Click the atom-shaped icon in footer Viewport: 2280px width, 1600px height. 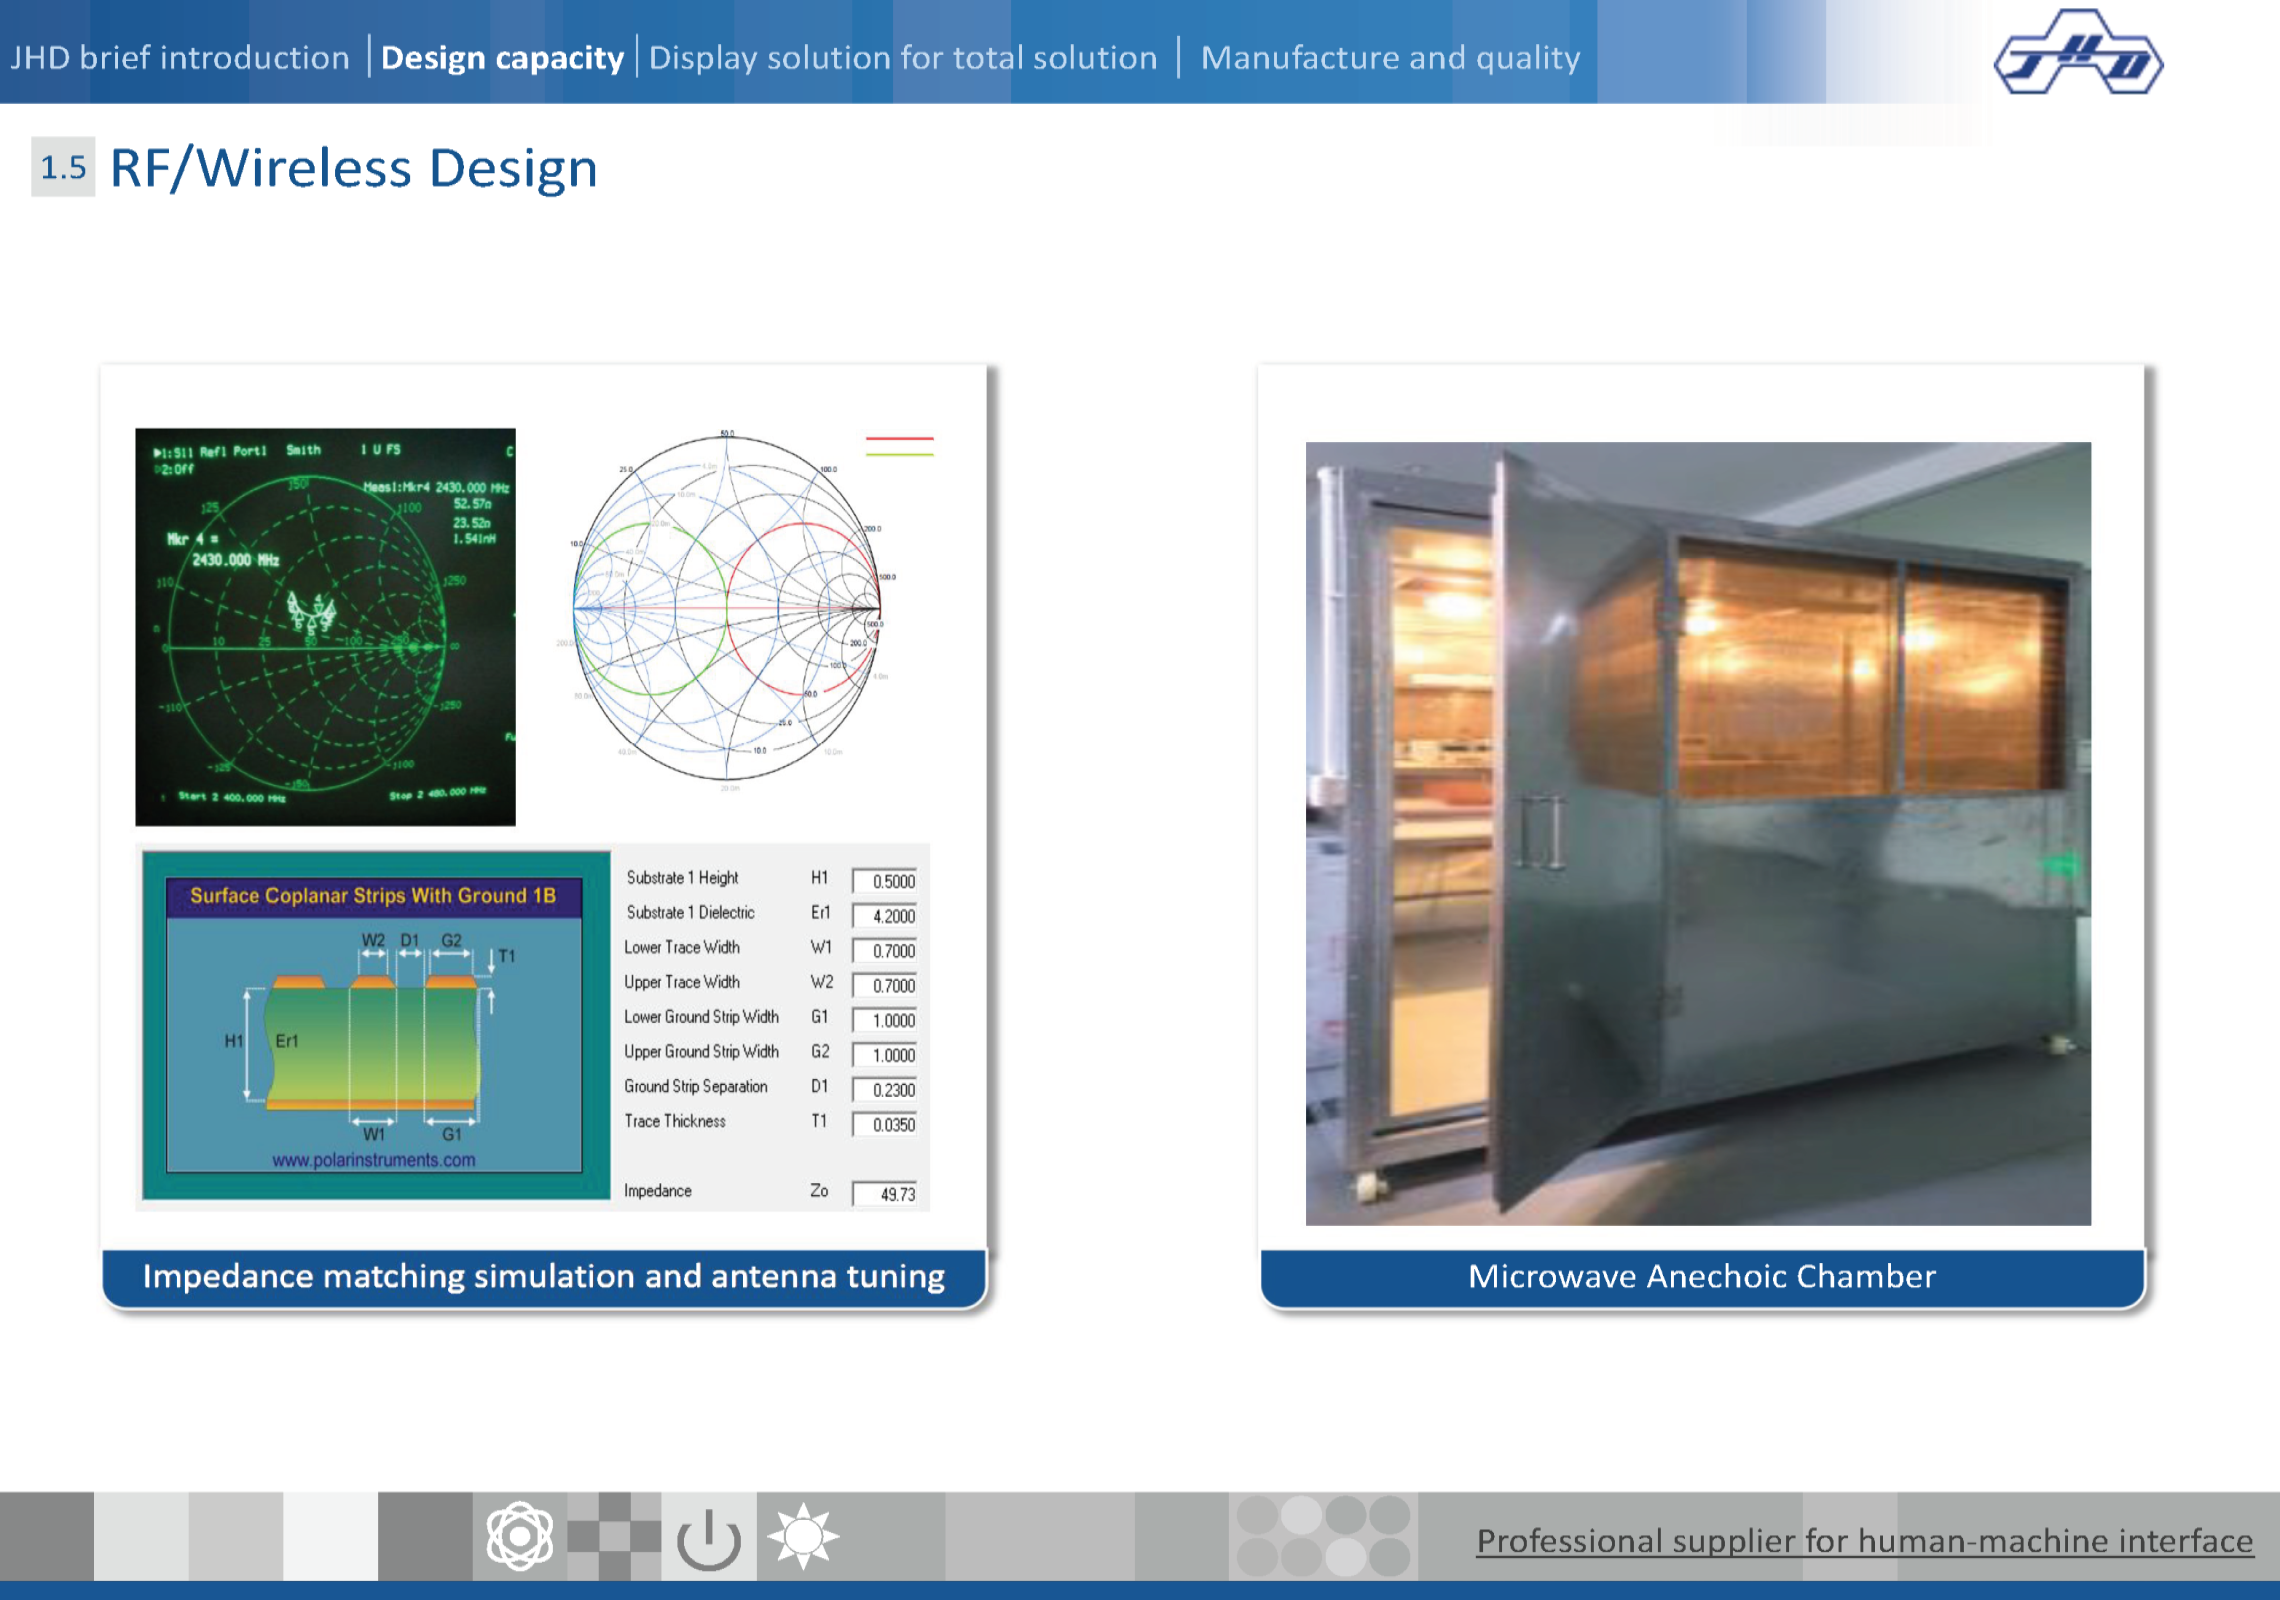519,1536
